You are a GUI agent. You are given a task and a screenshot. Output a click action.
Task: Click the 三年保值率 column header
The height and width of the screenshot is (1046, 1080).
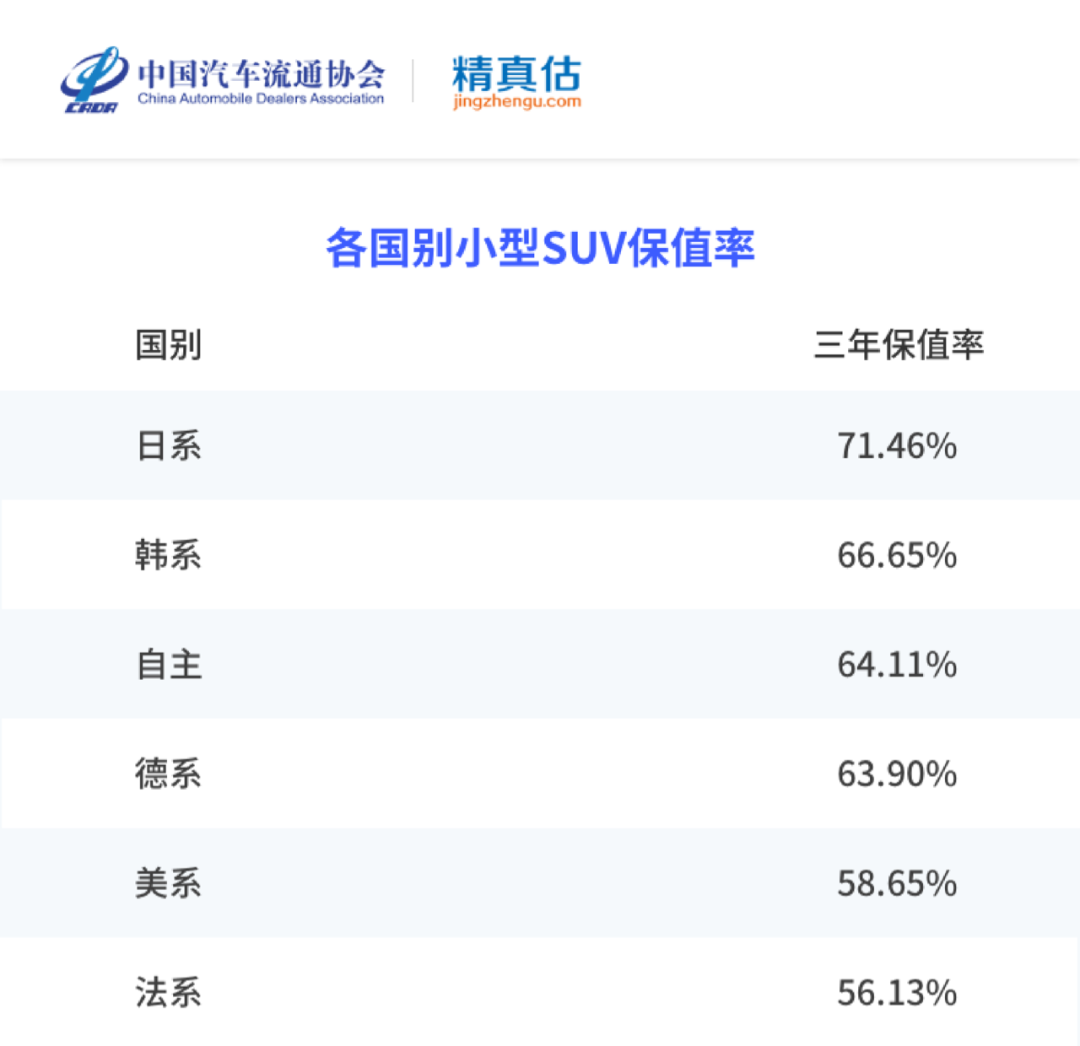[898, 345]
